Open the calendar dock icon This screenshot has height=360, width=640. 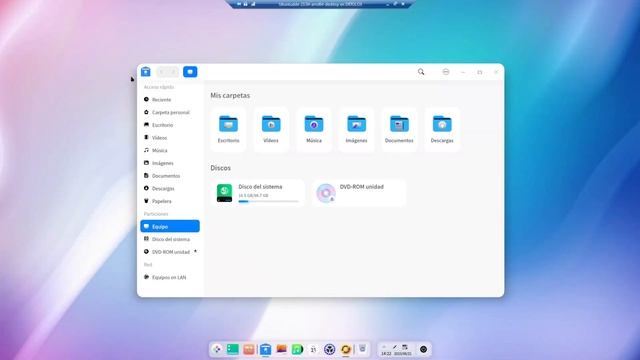point(313,349)
